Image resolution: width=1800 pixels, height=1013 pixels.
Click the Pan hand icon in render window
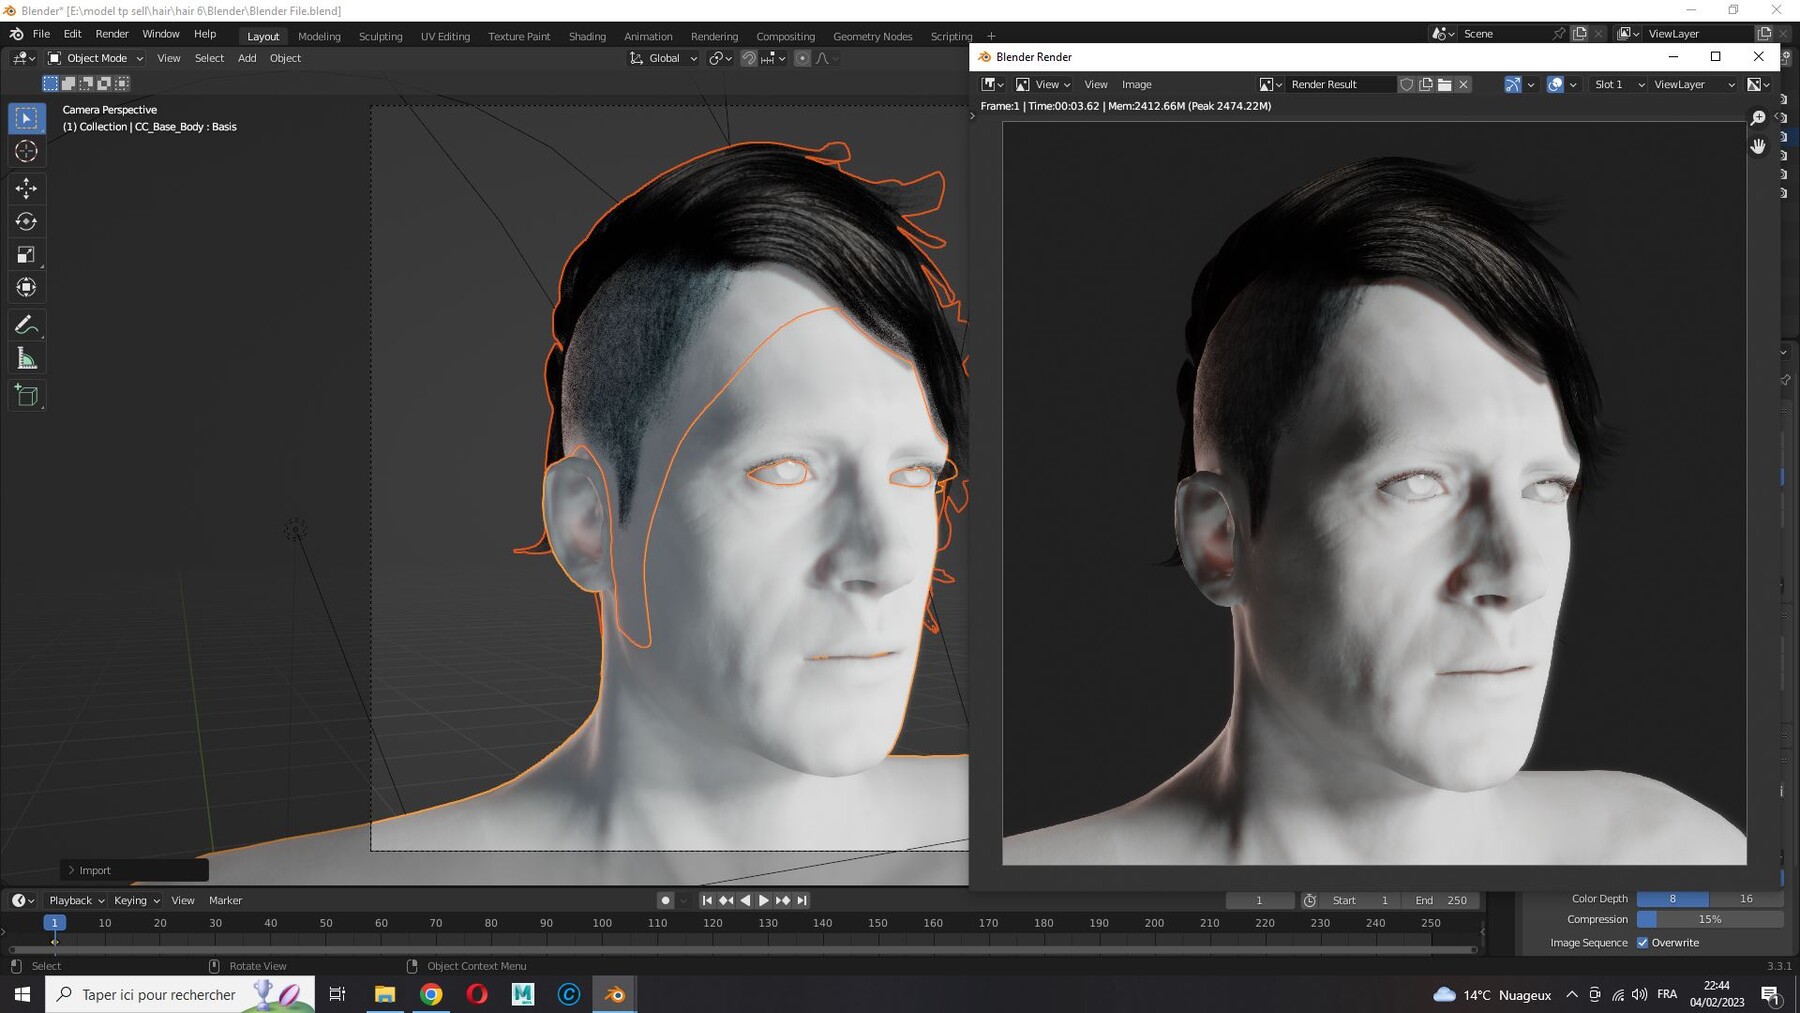(1758, 146)
